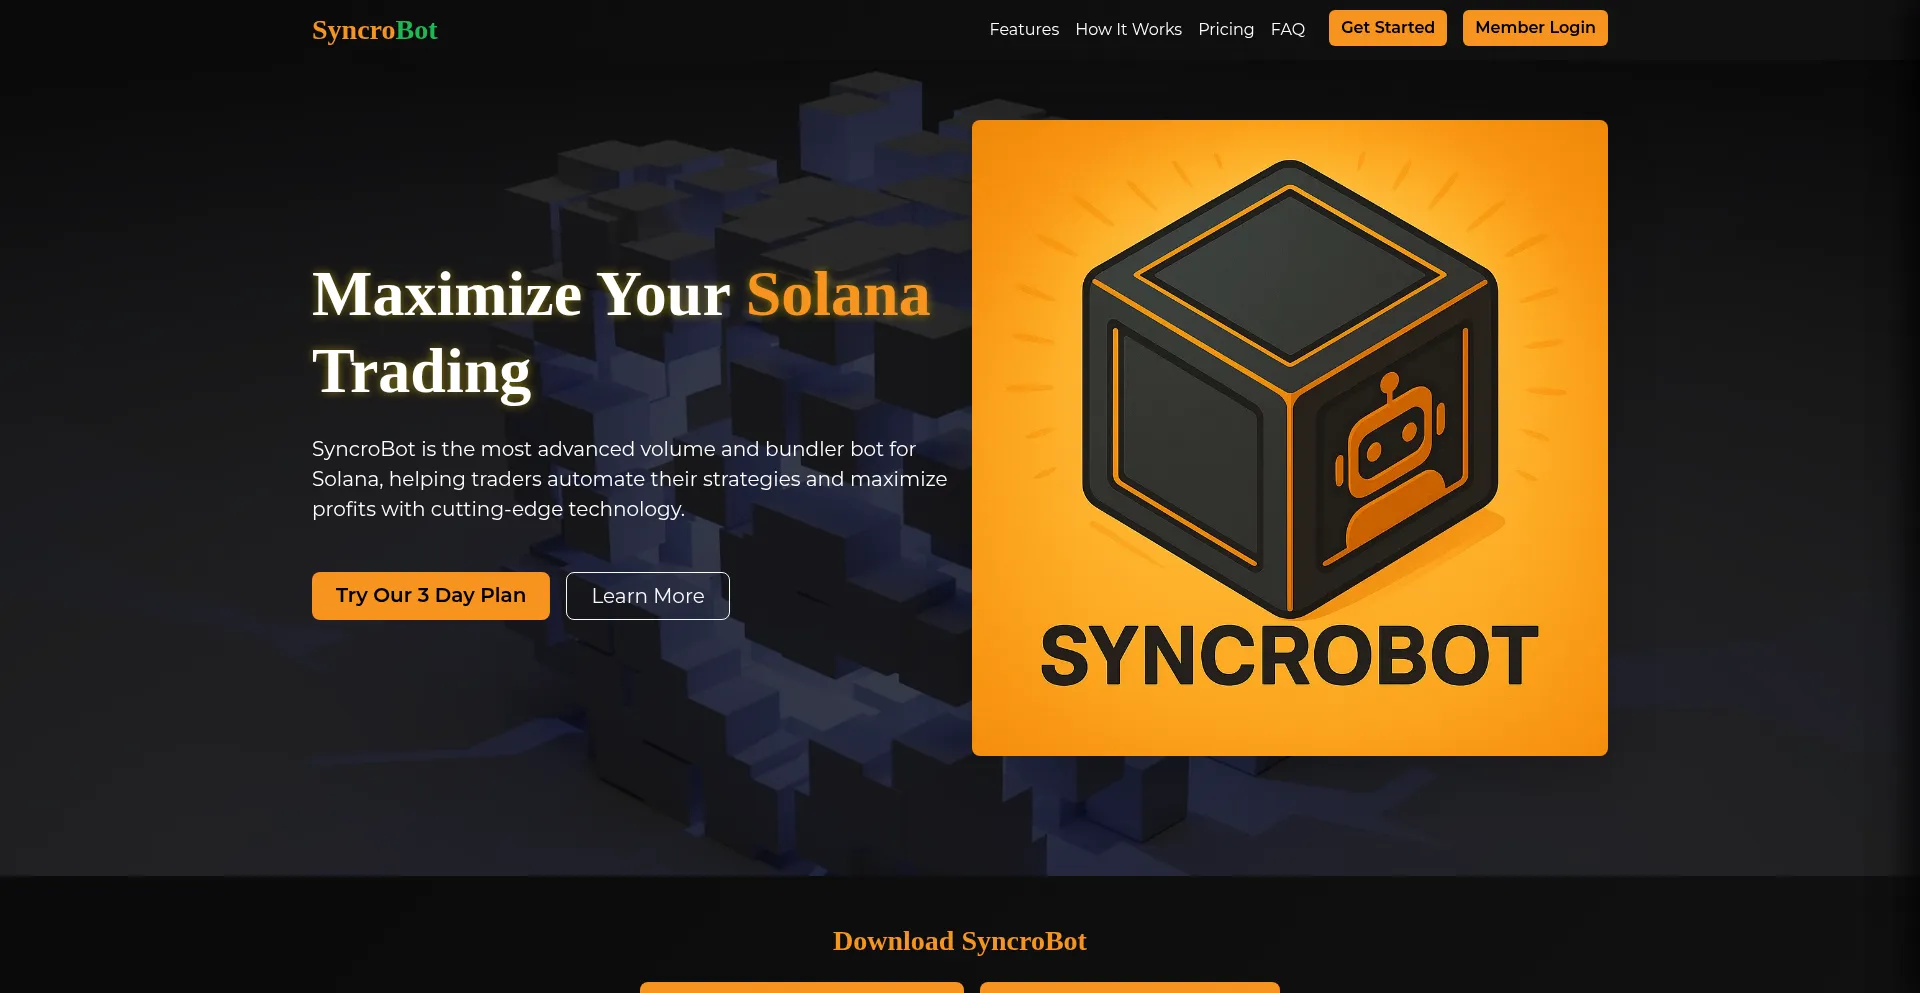Click the Learn More outlined button
Image resolution: width=1920 pixels, height=993 pixels.
pyautogui.click(x=648, y=596)
